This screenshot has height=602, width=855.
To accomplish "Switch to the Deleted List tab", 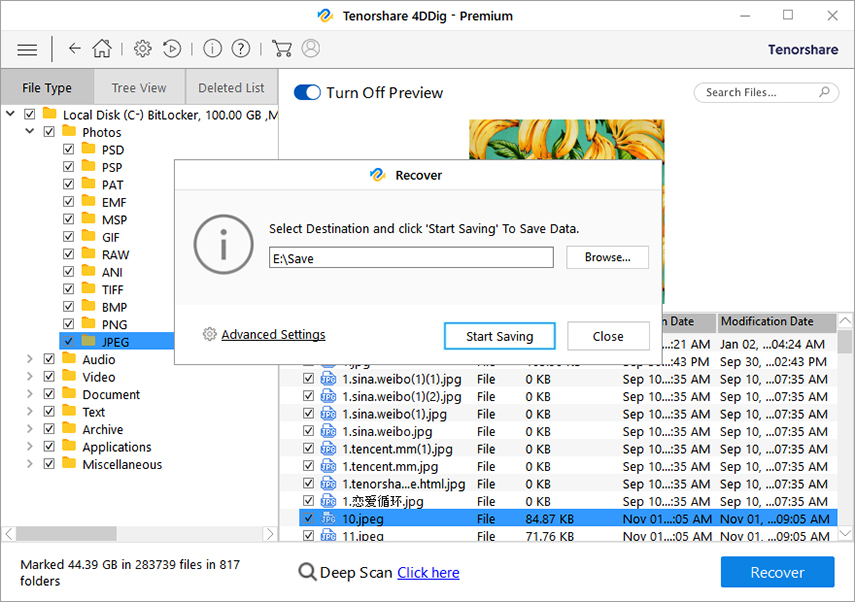I will 231,87.
